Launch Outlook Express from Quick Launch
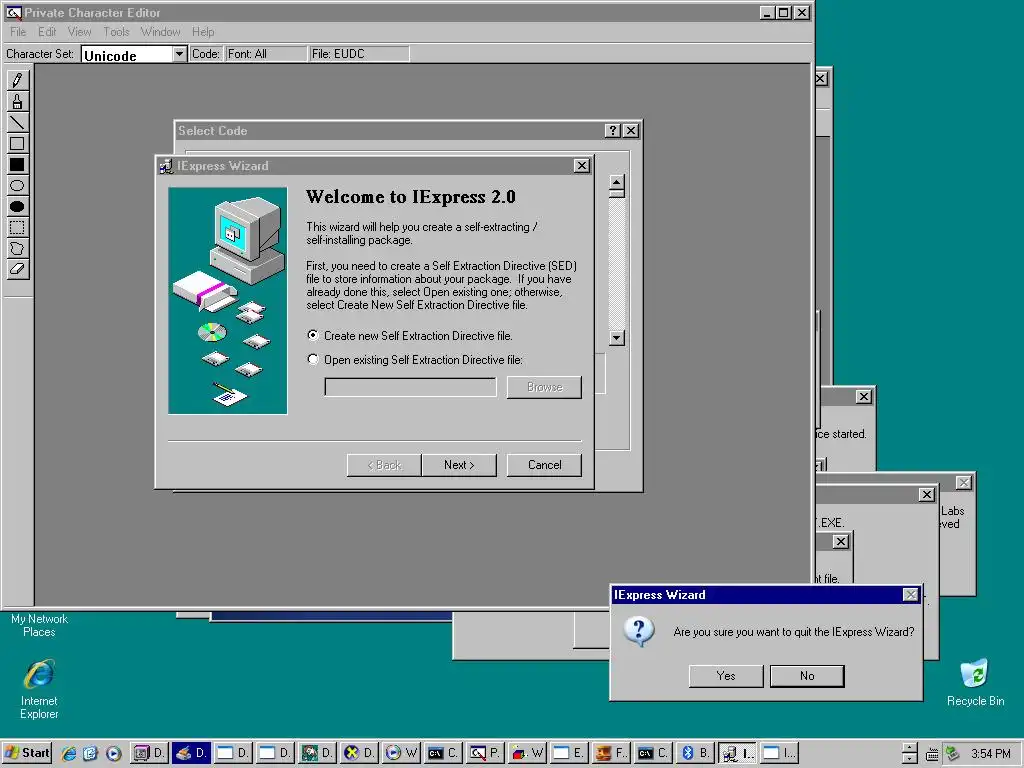Viewport: 1024px width, 768px height. click(91, 753)
